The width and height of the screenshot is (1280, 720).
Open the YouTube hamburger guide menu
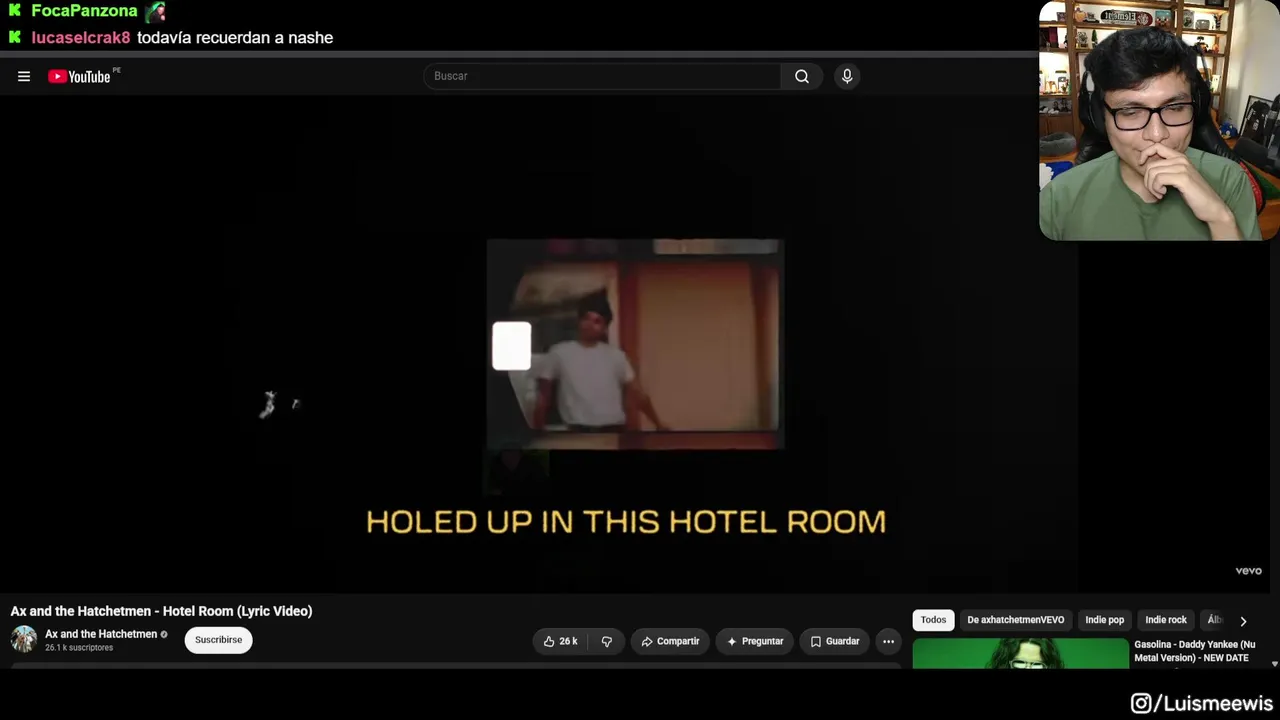[24, 76]
